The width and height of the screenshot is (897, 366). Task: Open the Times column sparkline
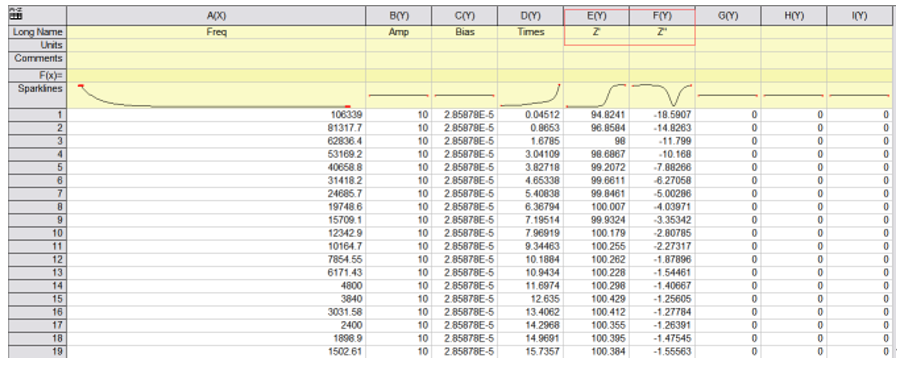tap(530, 95)
